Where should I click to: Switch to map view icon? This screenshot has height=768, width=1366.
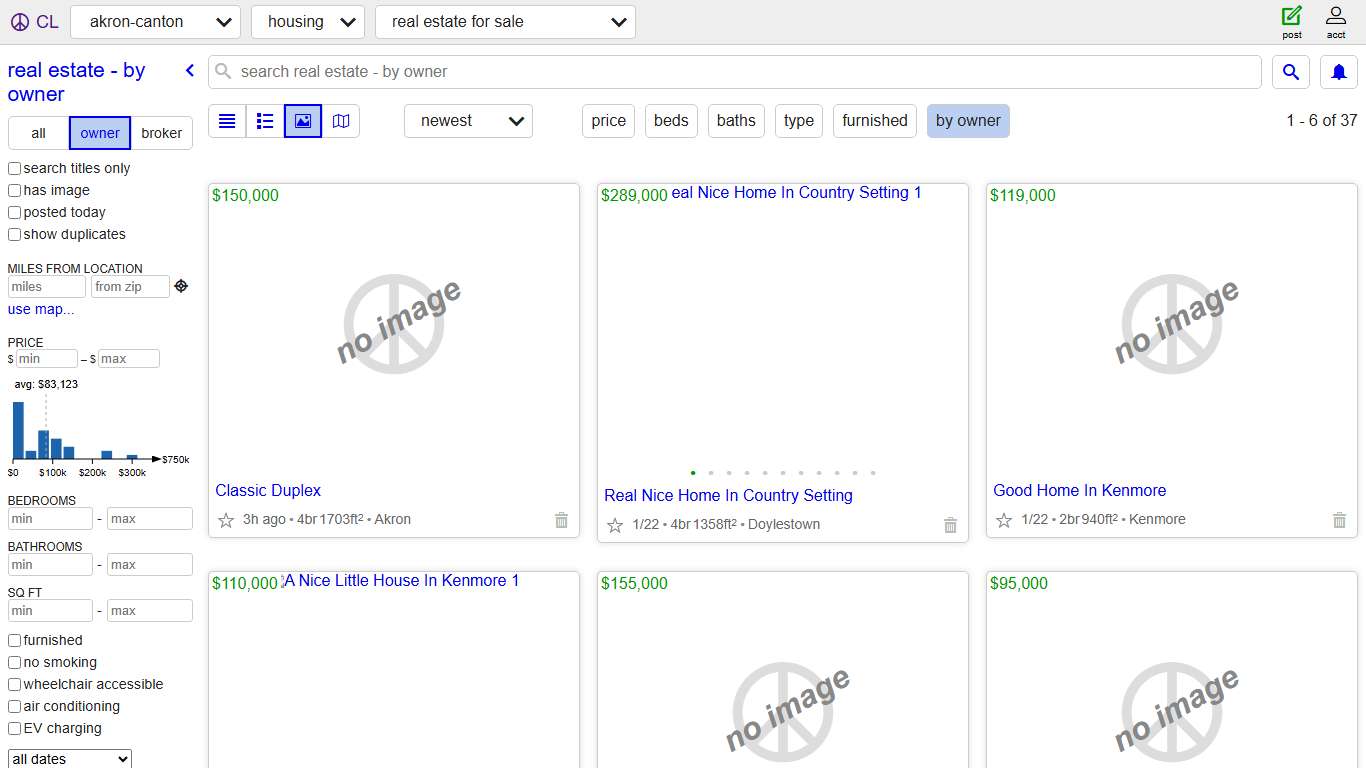click(x=341, y=121)
